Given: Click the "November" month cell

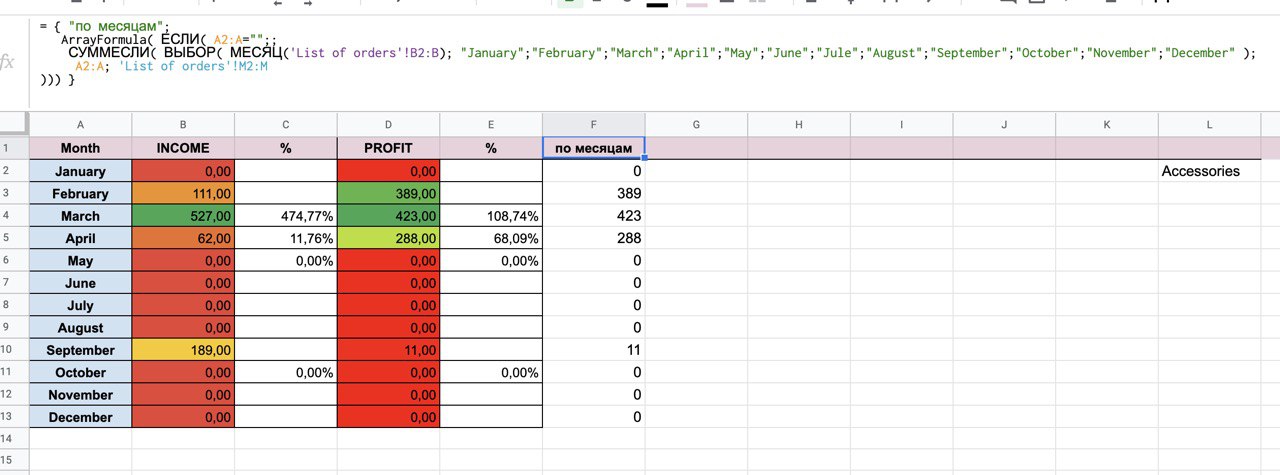Looking at the screenshot, I should [x=80, y=395].
